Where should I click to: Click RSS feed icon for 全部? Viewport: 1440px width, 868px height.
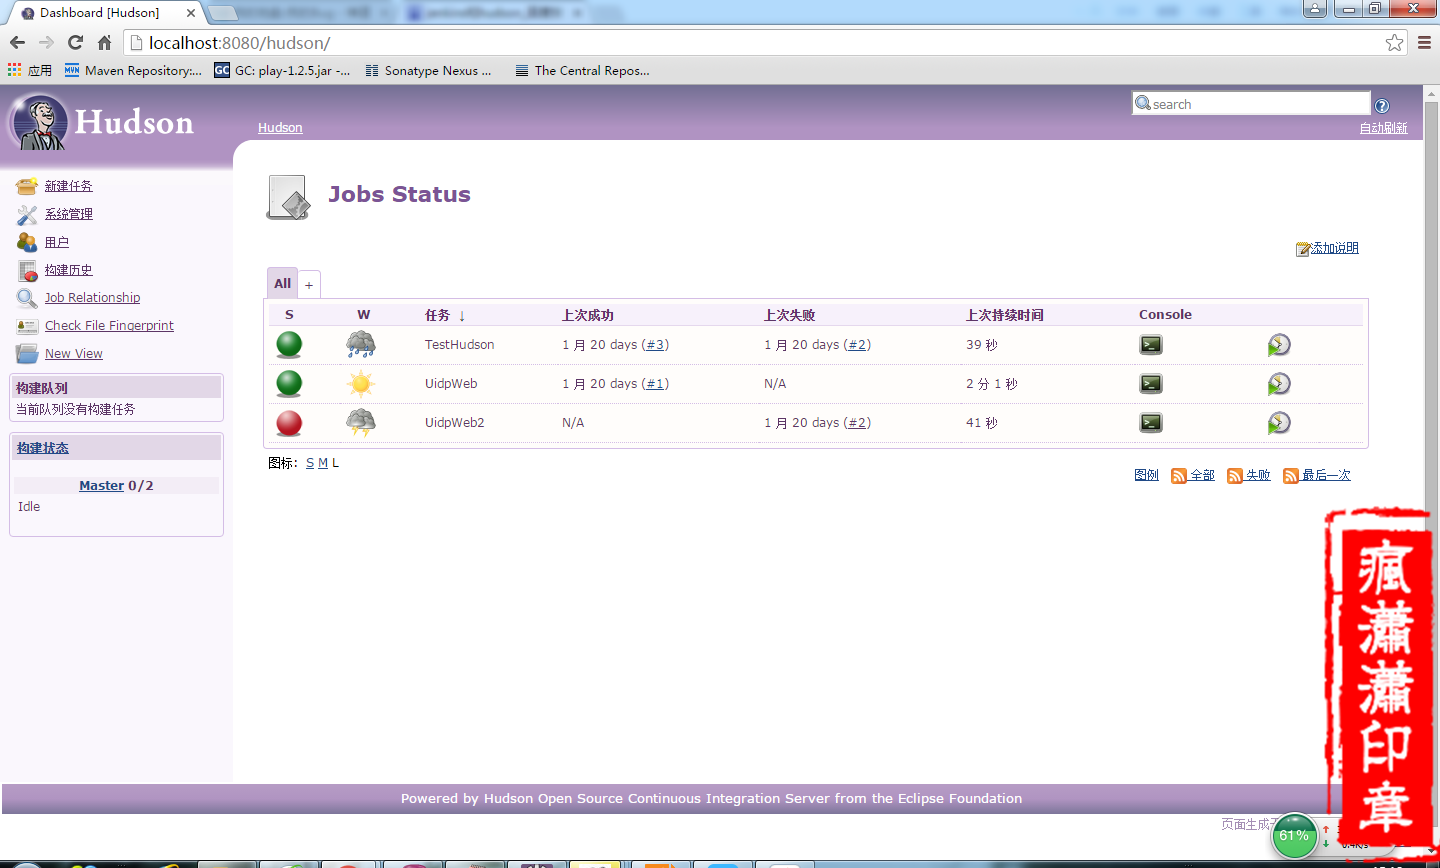pos(1179,476)
